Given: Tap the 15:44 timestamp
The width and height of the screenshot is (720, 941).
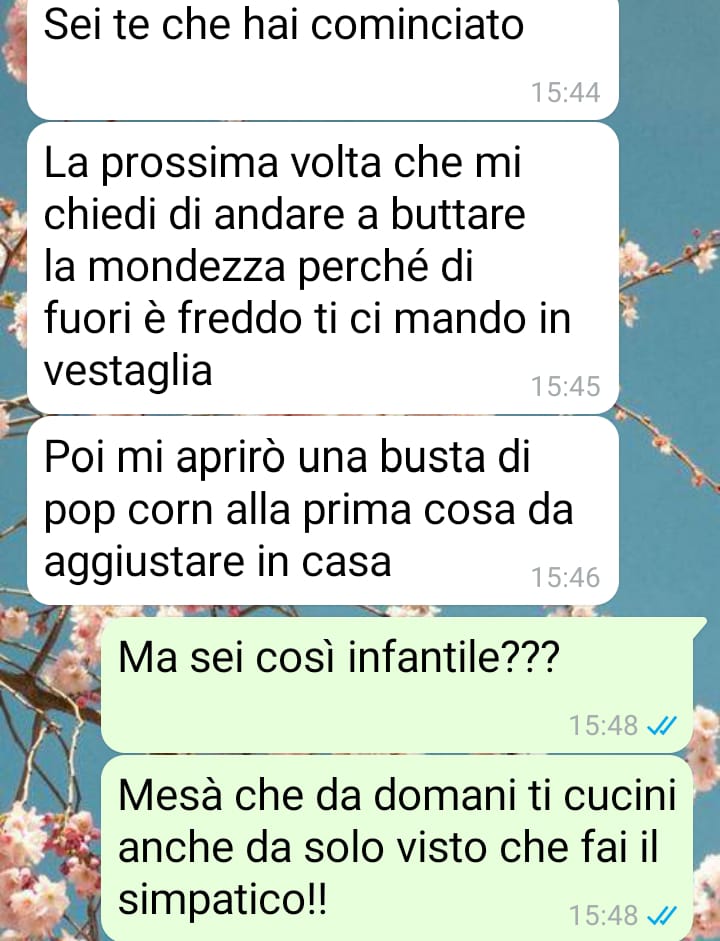Looking at the screenshot, I should [565, 92].
